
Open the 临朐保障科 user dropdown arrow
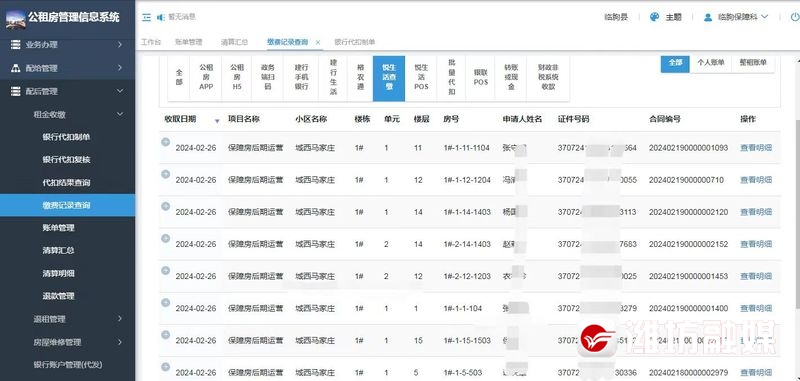coord(764,17)
